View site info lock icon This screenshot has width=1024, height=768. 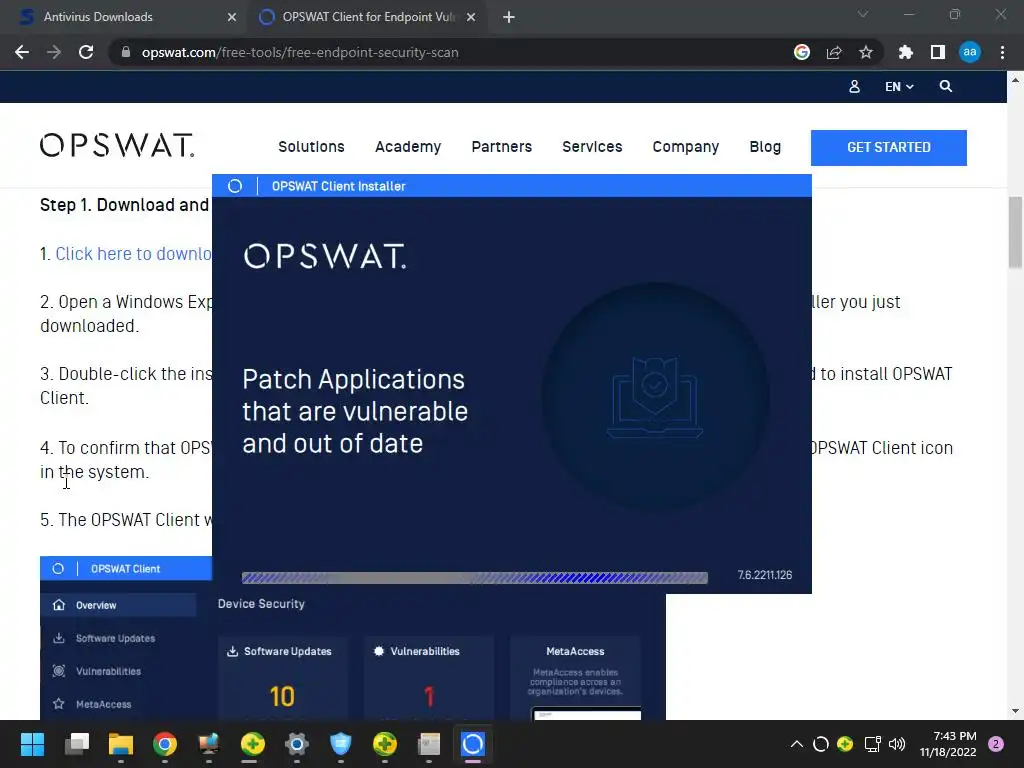click(126, 52)
